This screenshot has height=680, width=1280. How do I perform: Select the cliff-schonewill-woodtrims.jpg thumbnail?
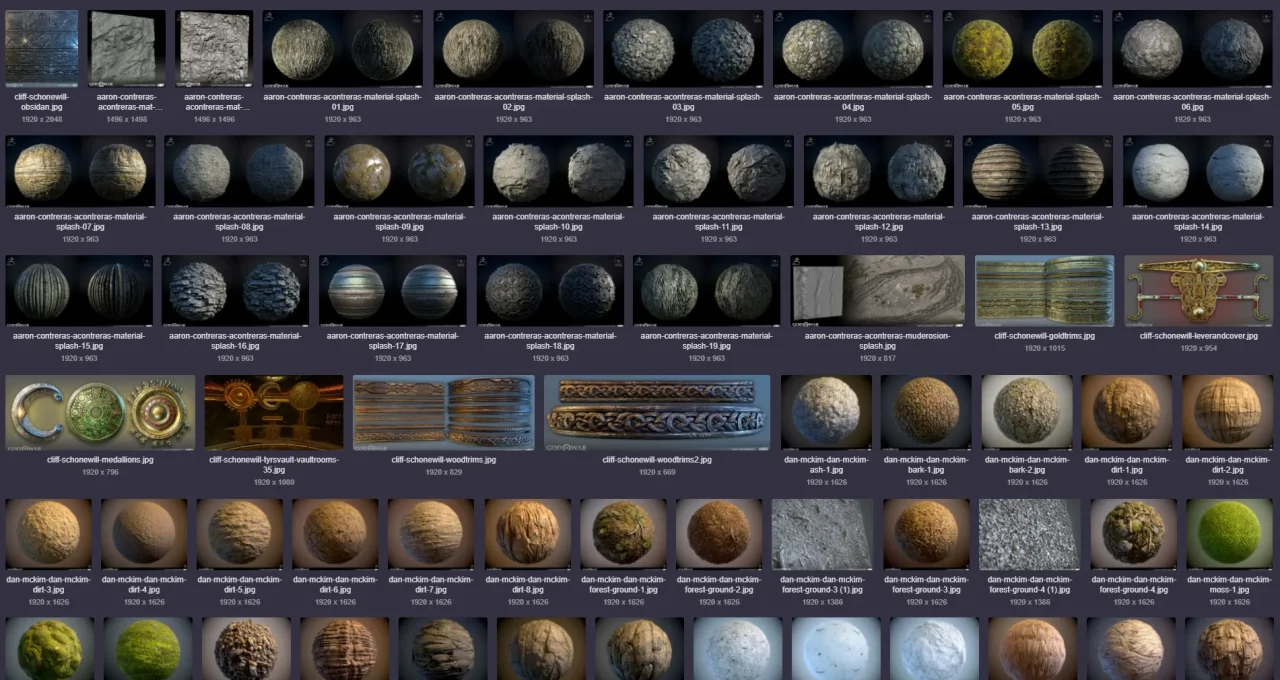tap(443, 412)
